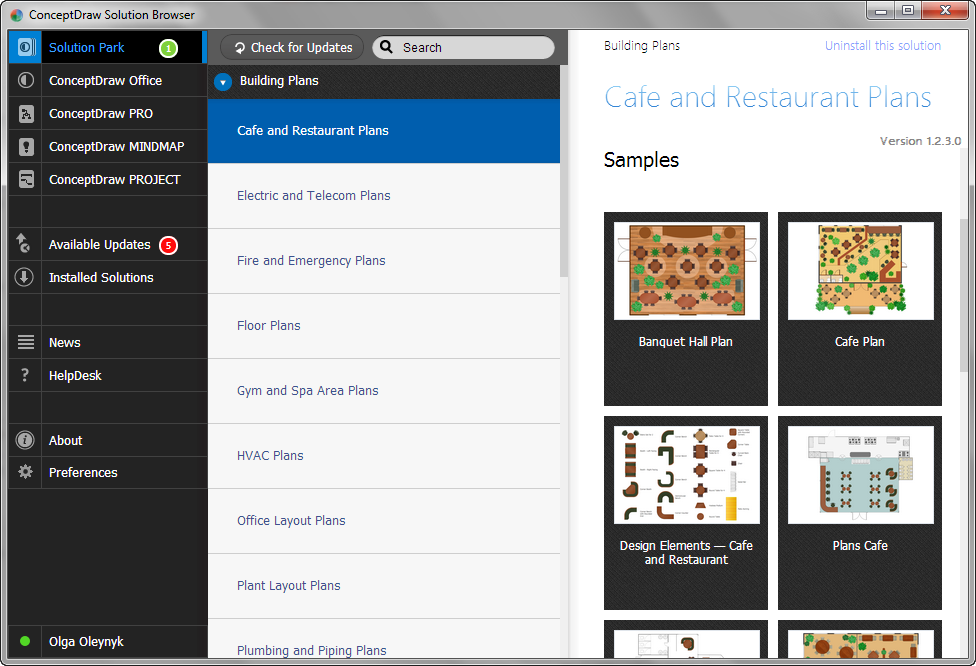Screen dimensions: 976x666
Task: Click the refresh icon in Check for Updates
Action: coord(240,48)
